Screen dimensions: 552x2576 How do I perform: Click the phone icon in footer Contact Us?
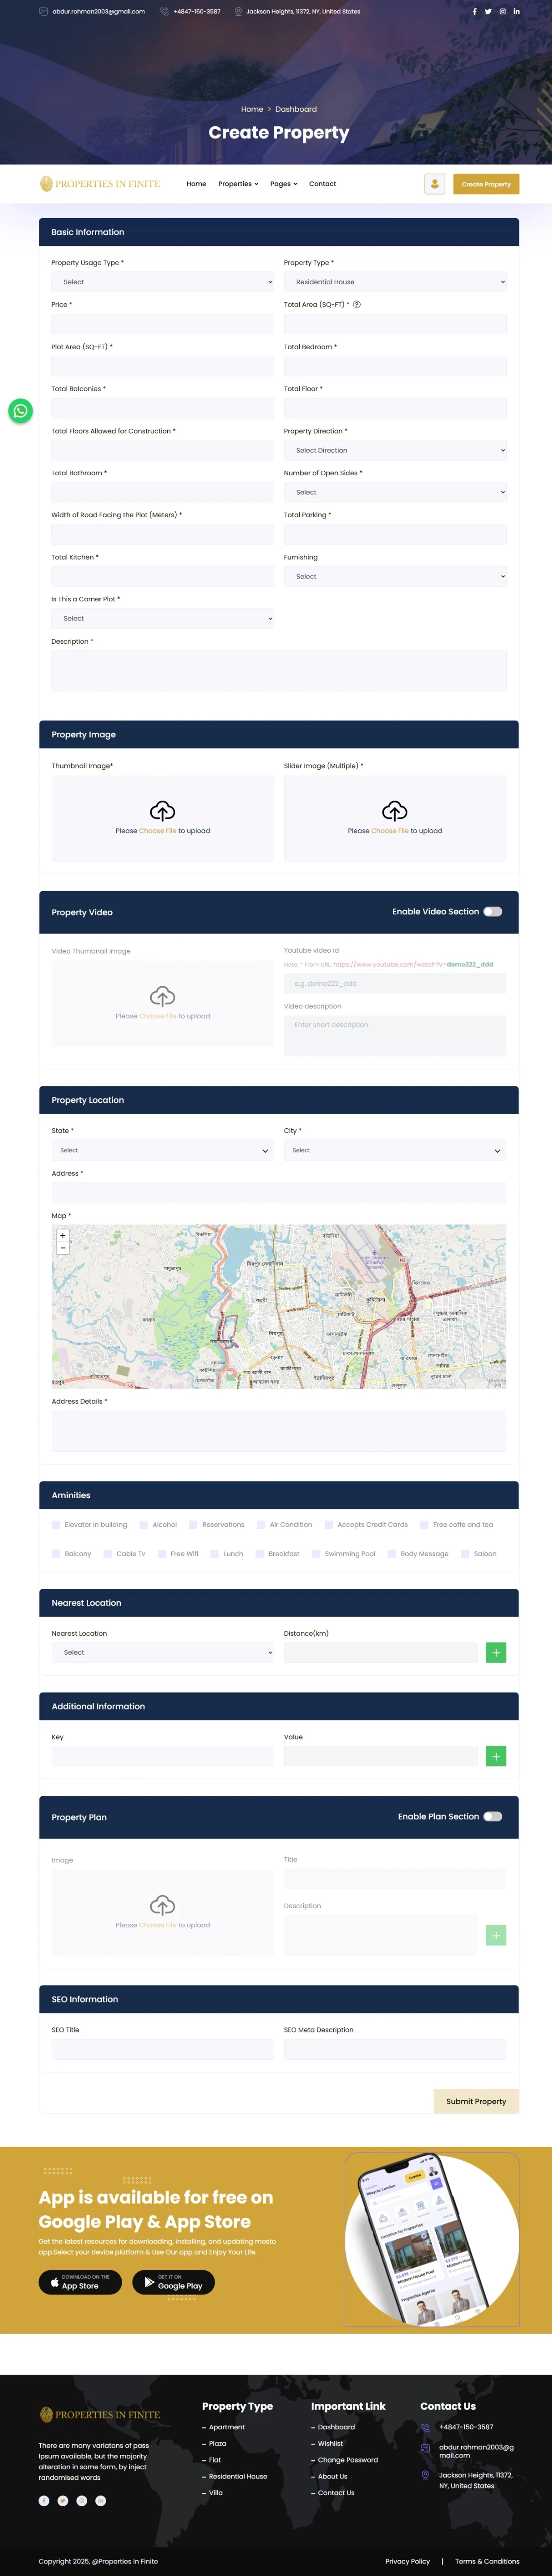coord(425,2427)
